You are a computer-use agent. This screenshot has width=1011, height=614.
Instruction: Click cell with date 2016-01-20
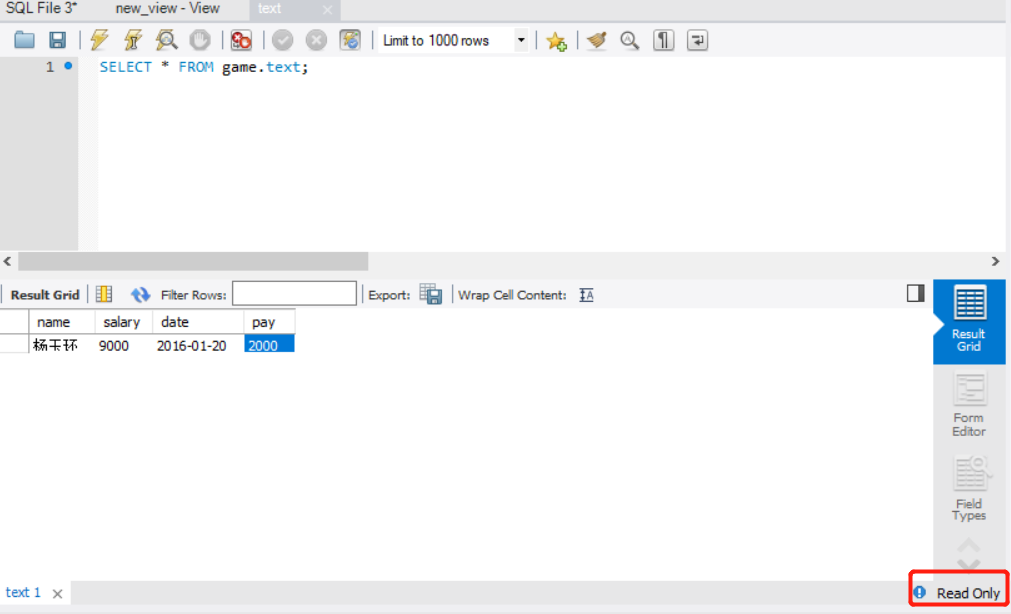(x=198, y=344)
